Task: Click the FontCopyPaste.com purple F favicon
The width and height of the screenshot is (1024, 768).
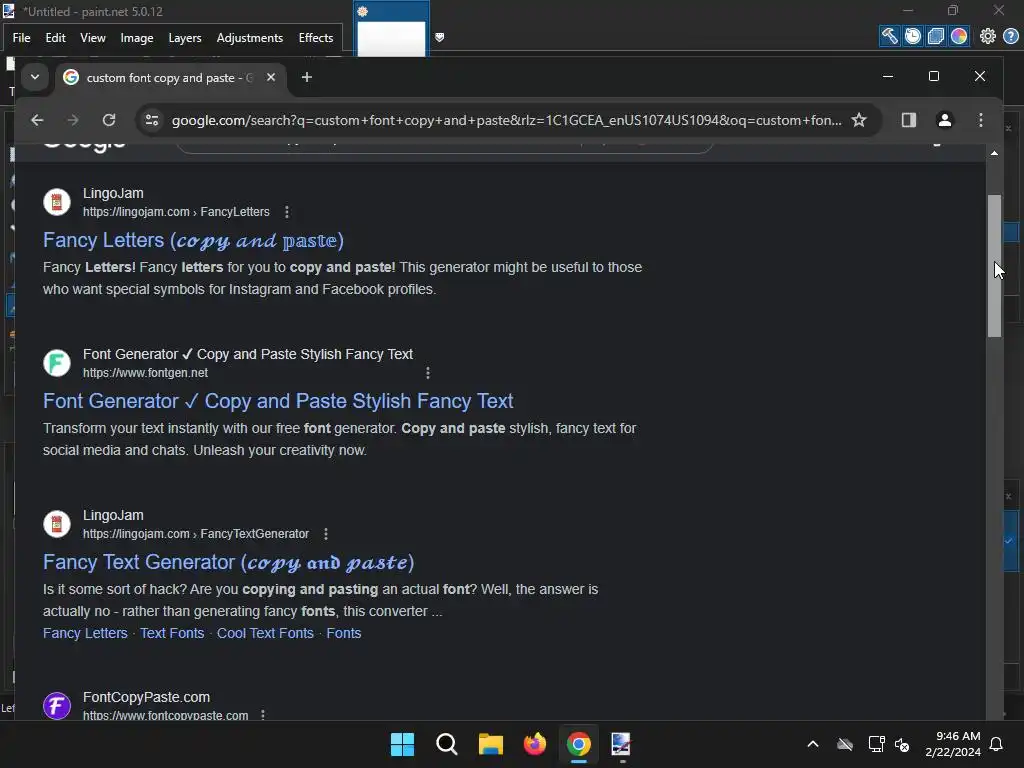Action: (57, 706)
